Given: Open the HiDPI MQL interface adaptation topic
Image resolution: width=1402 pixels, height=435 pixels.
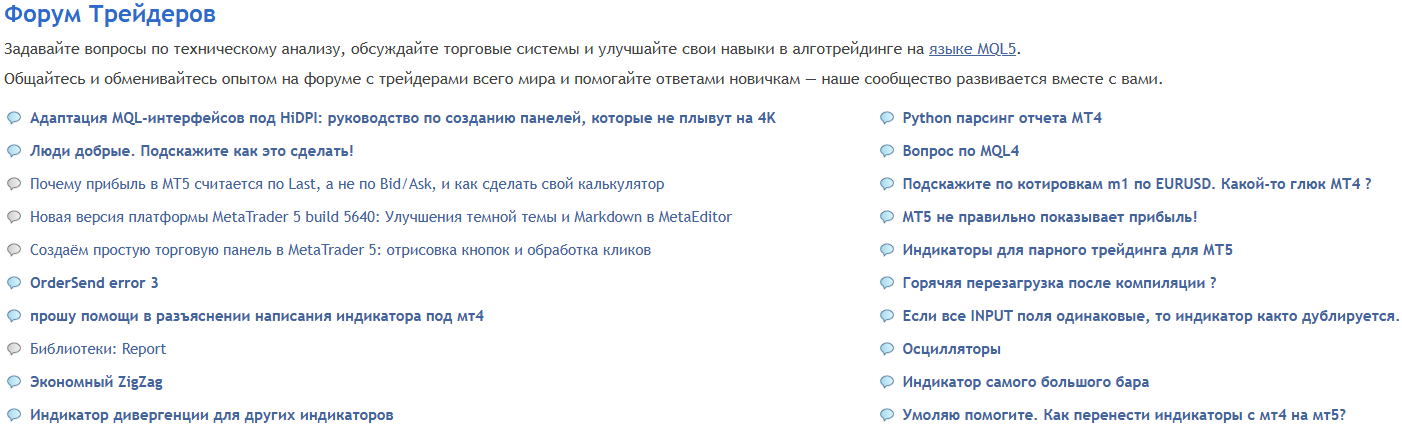Looking at the screenshot, I should [402, 118].
